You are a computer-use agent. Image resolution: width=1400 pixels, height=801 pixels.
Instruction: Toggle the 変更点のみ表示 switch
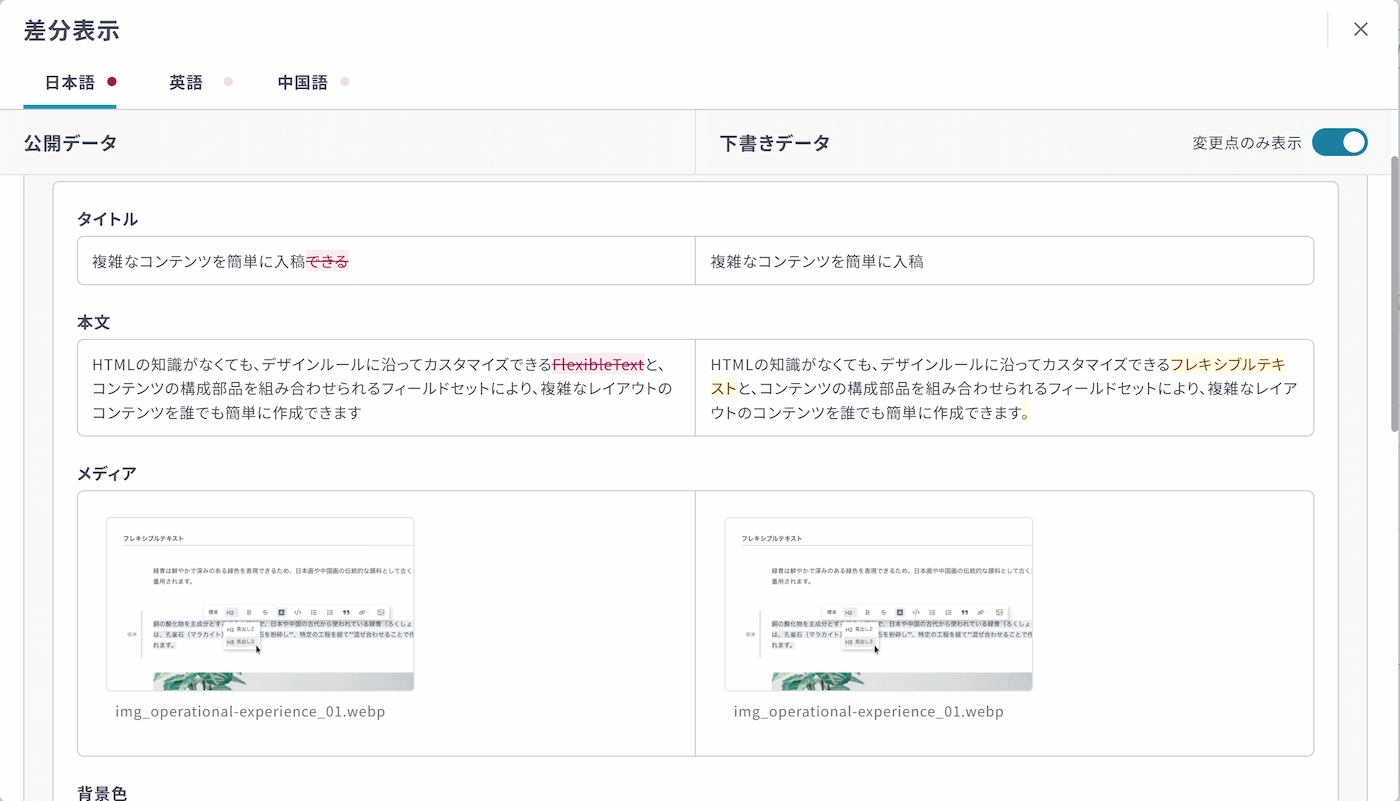1339,143
